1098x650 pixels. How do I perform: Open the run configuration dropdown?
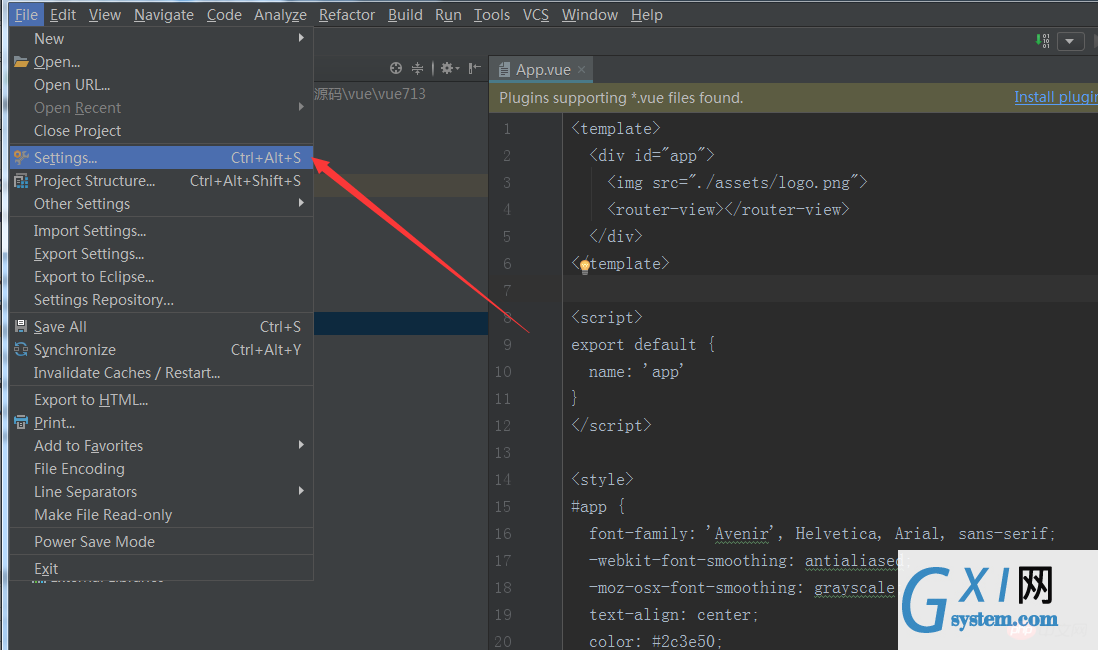click(x=1069, y=41)
